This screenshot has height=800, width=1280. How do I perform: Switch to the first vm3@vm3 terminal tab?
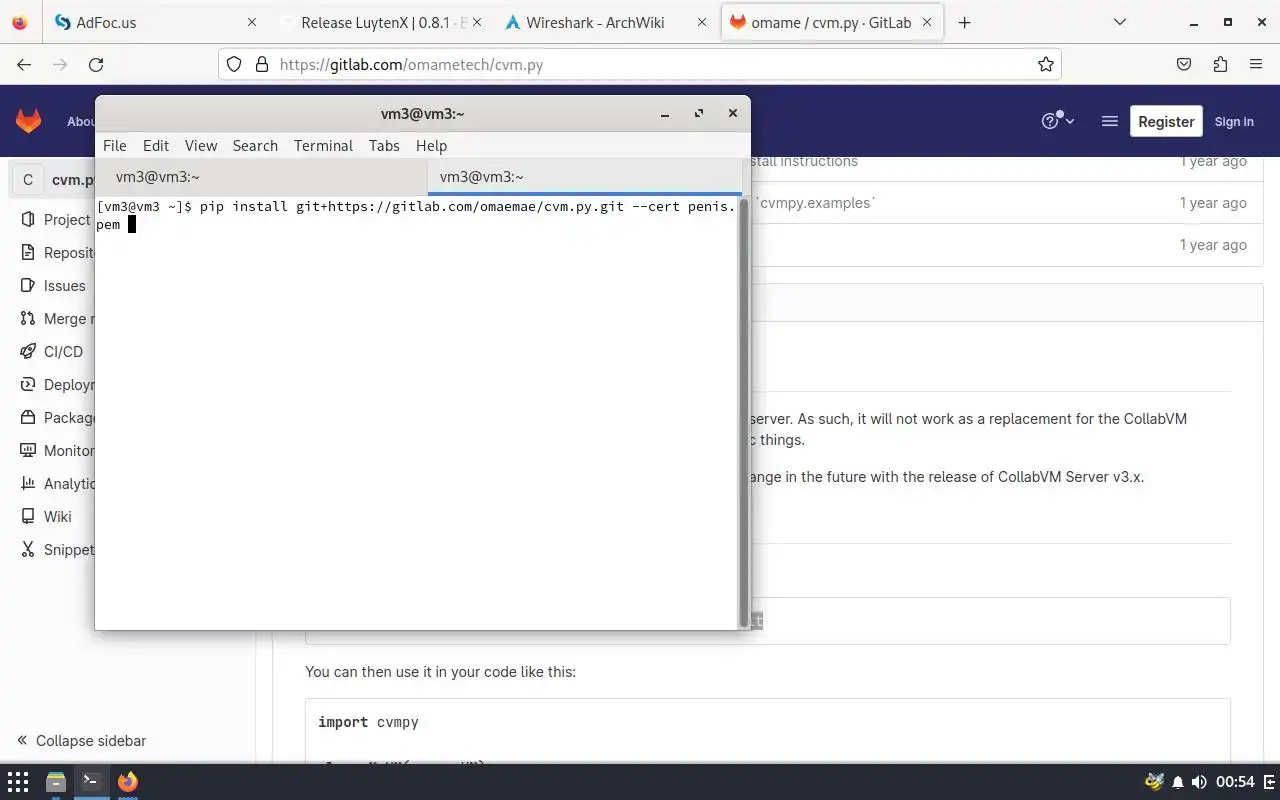tap(261, 176)
